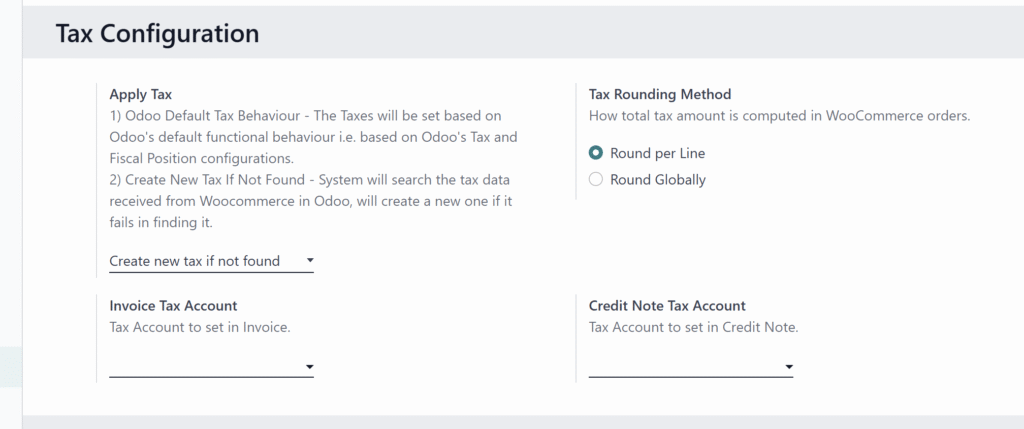Click the Credit Note Tax Account caret arrow
This screenshot has width=1024, height=429.
(x=789, y=367)
